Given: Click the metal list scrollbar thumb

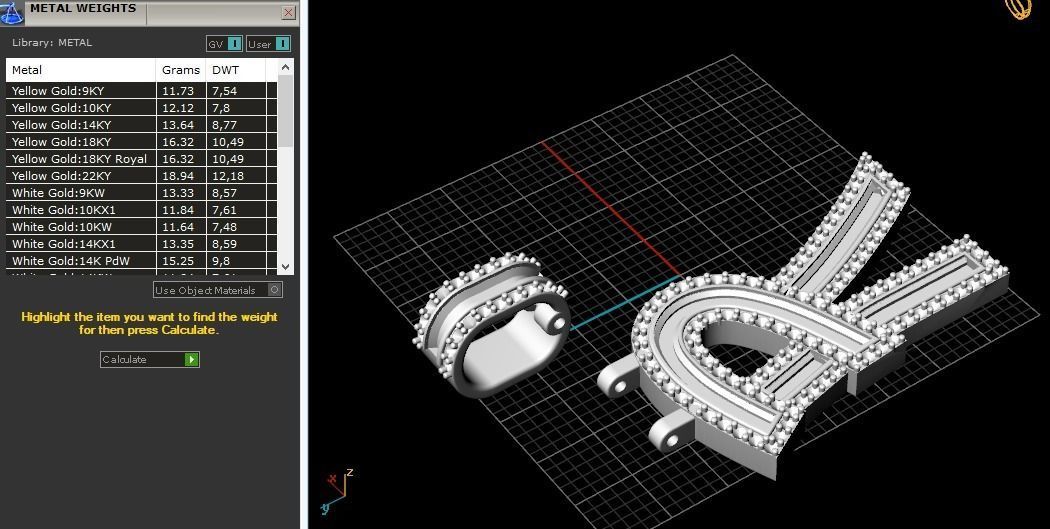Looking at the screenshot, I should (285, 111).
